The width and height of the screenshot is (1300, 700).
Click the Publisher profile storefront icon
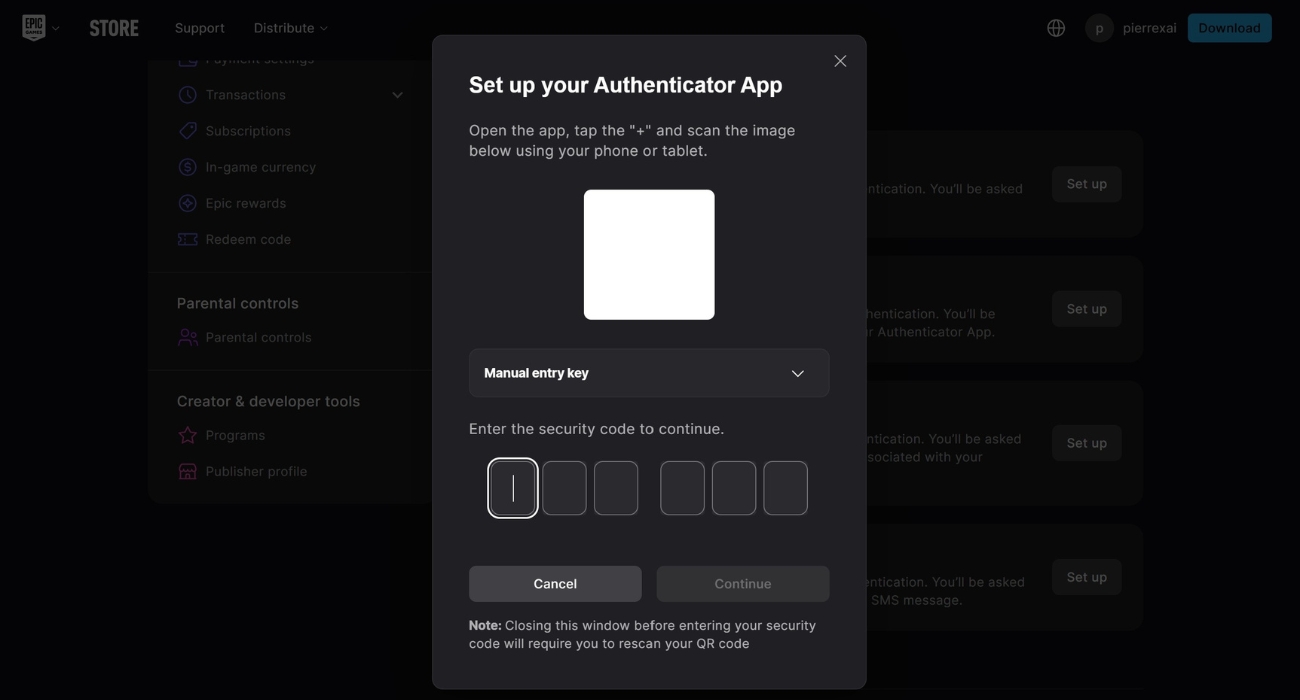pyautogui.click(x=187, y=471)
